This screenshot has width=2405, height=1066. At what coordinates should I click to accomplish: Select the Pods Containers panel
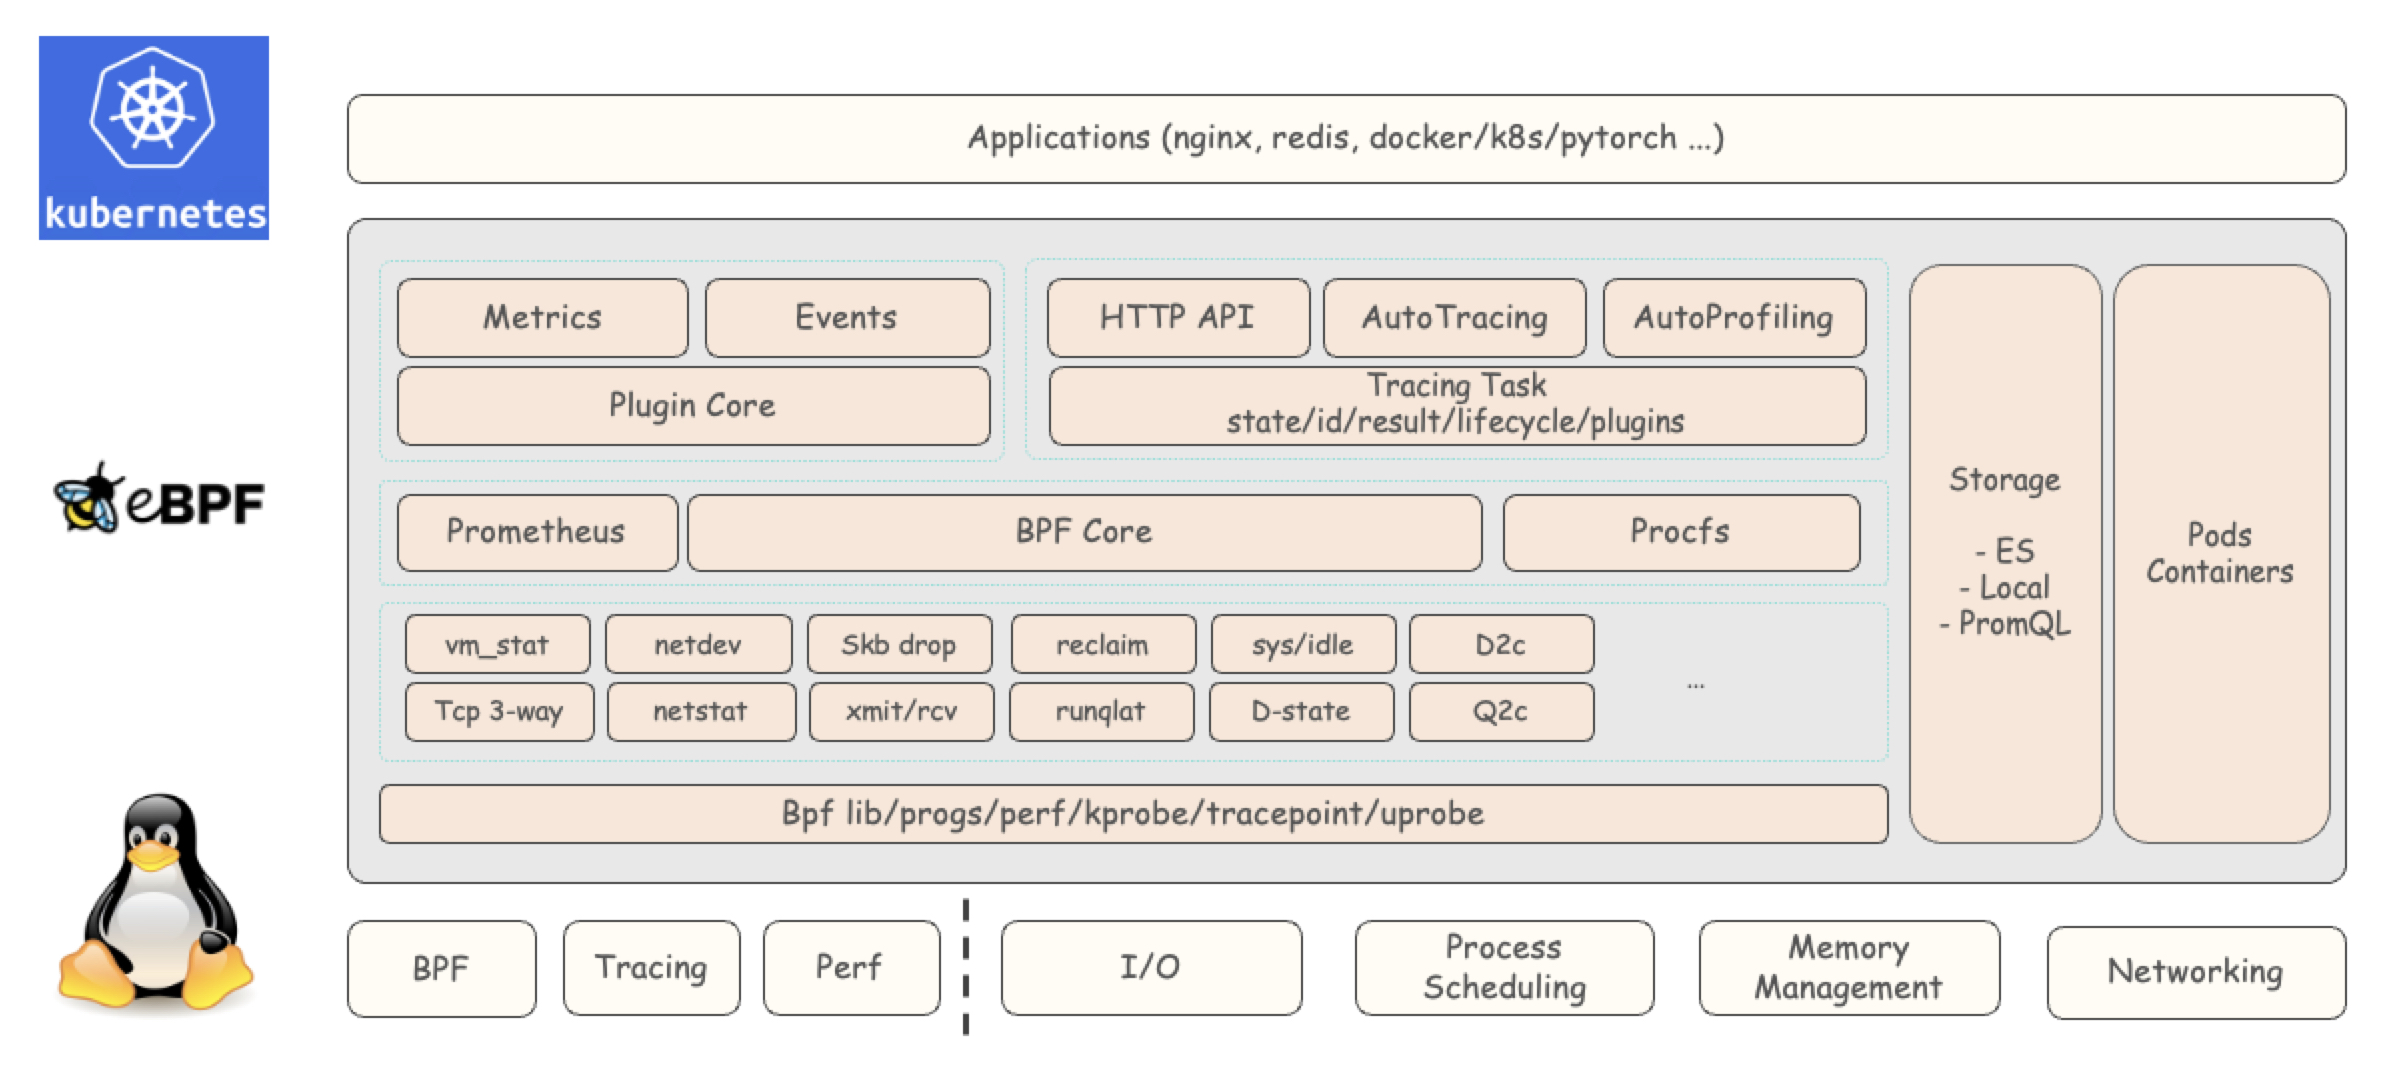[x=2221, y=554]
